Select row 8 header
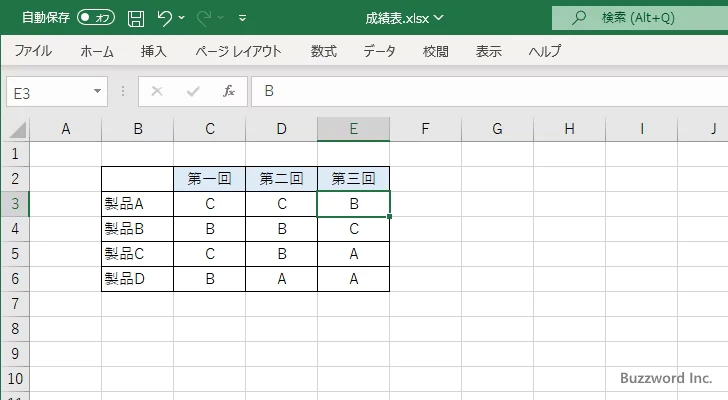728x400 pixels. point(15,329)
